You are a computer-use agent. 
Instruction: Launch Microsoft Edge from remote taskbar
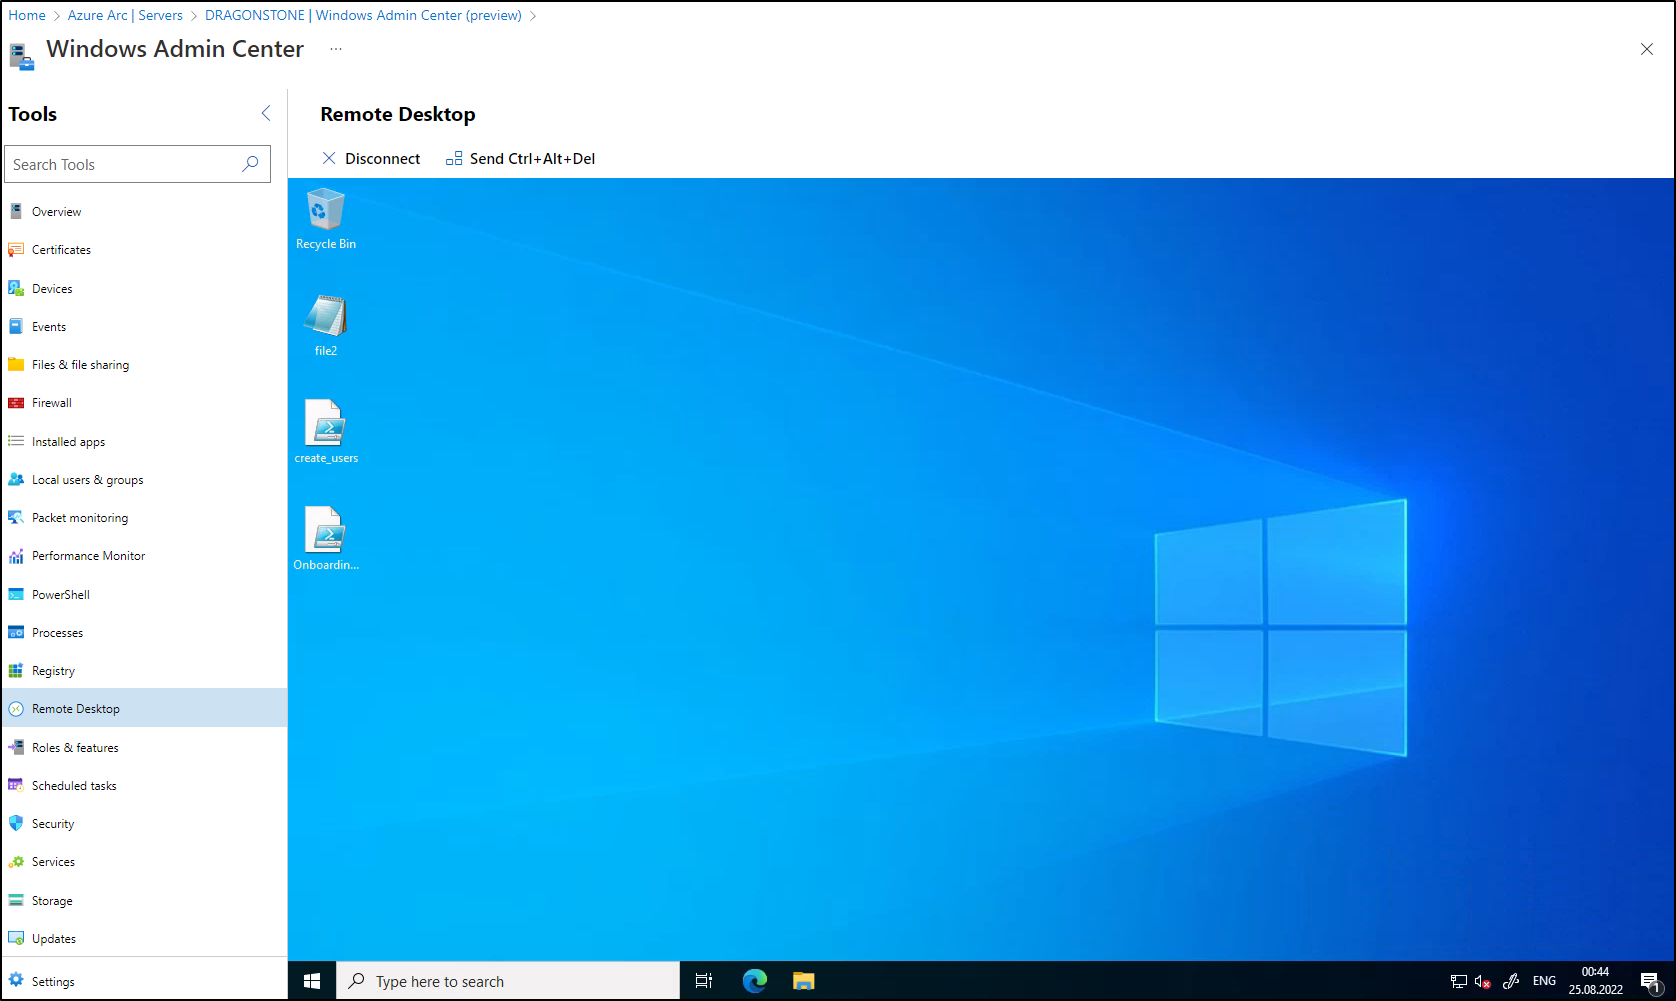pyautogui.click(x=754, y=981)
